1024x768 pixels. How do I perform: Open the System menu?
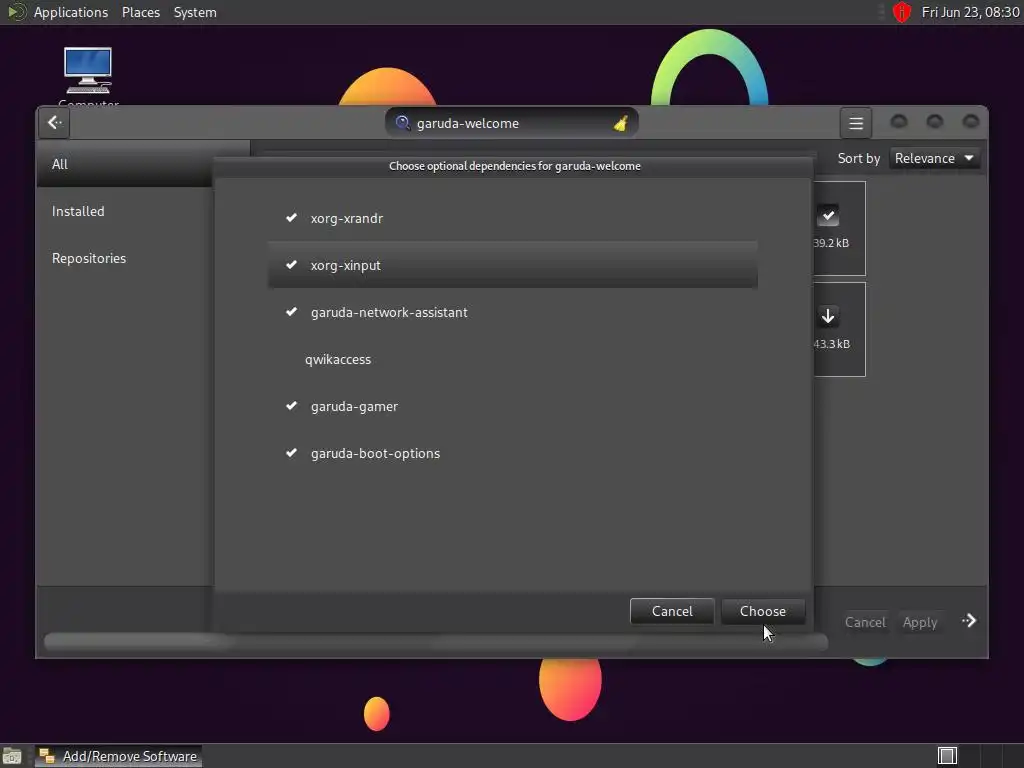click(x=195, y=12)
